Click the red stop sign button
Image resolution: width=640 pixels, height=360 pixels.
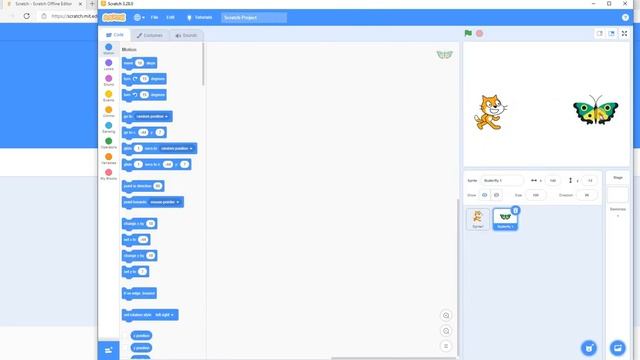480,33
